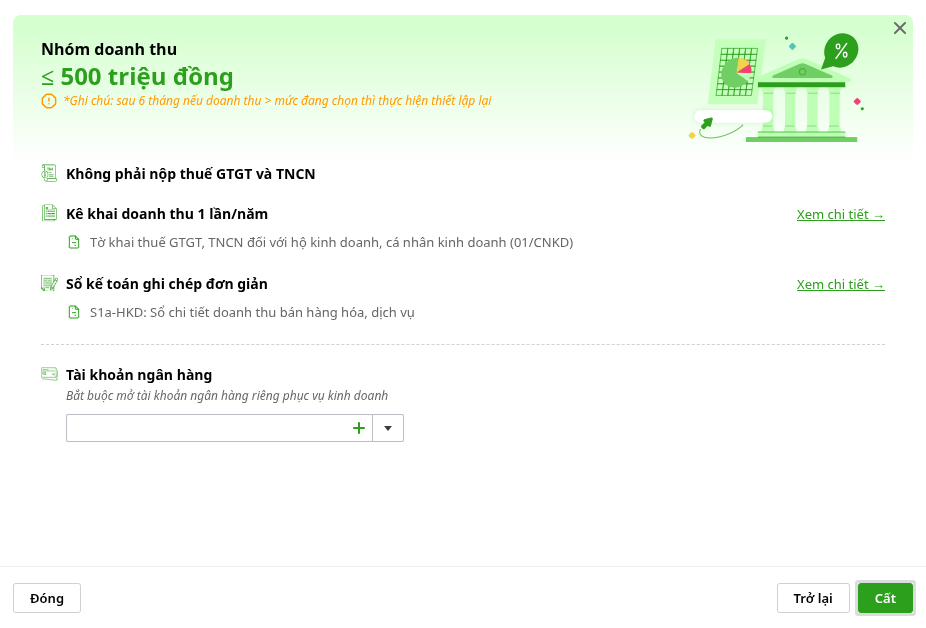
Task: Click the 01/CNKD tax form file icon
Action: point(74,242)
